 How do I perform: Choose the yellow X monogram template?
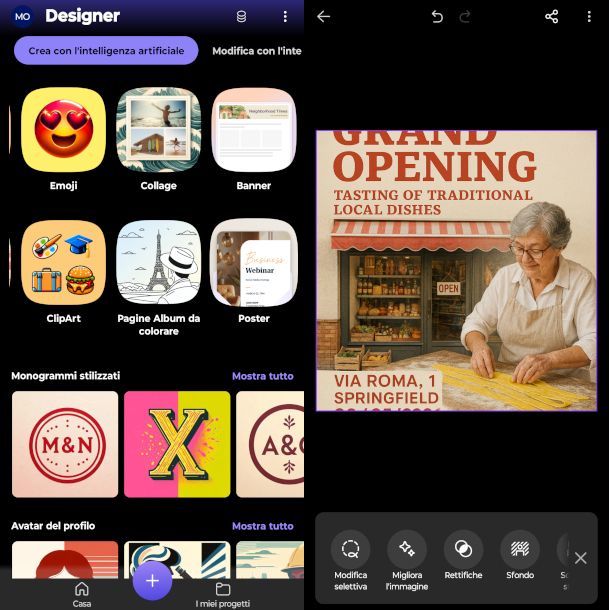click(177, 444)
